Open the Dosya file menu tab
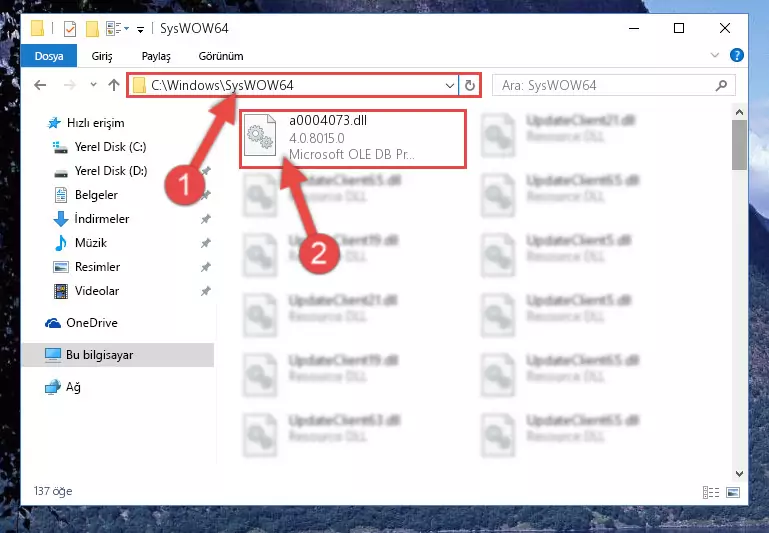The image size is (769, 533). [49, 56]
